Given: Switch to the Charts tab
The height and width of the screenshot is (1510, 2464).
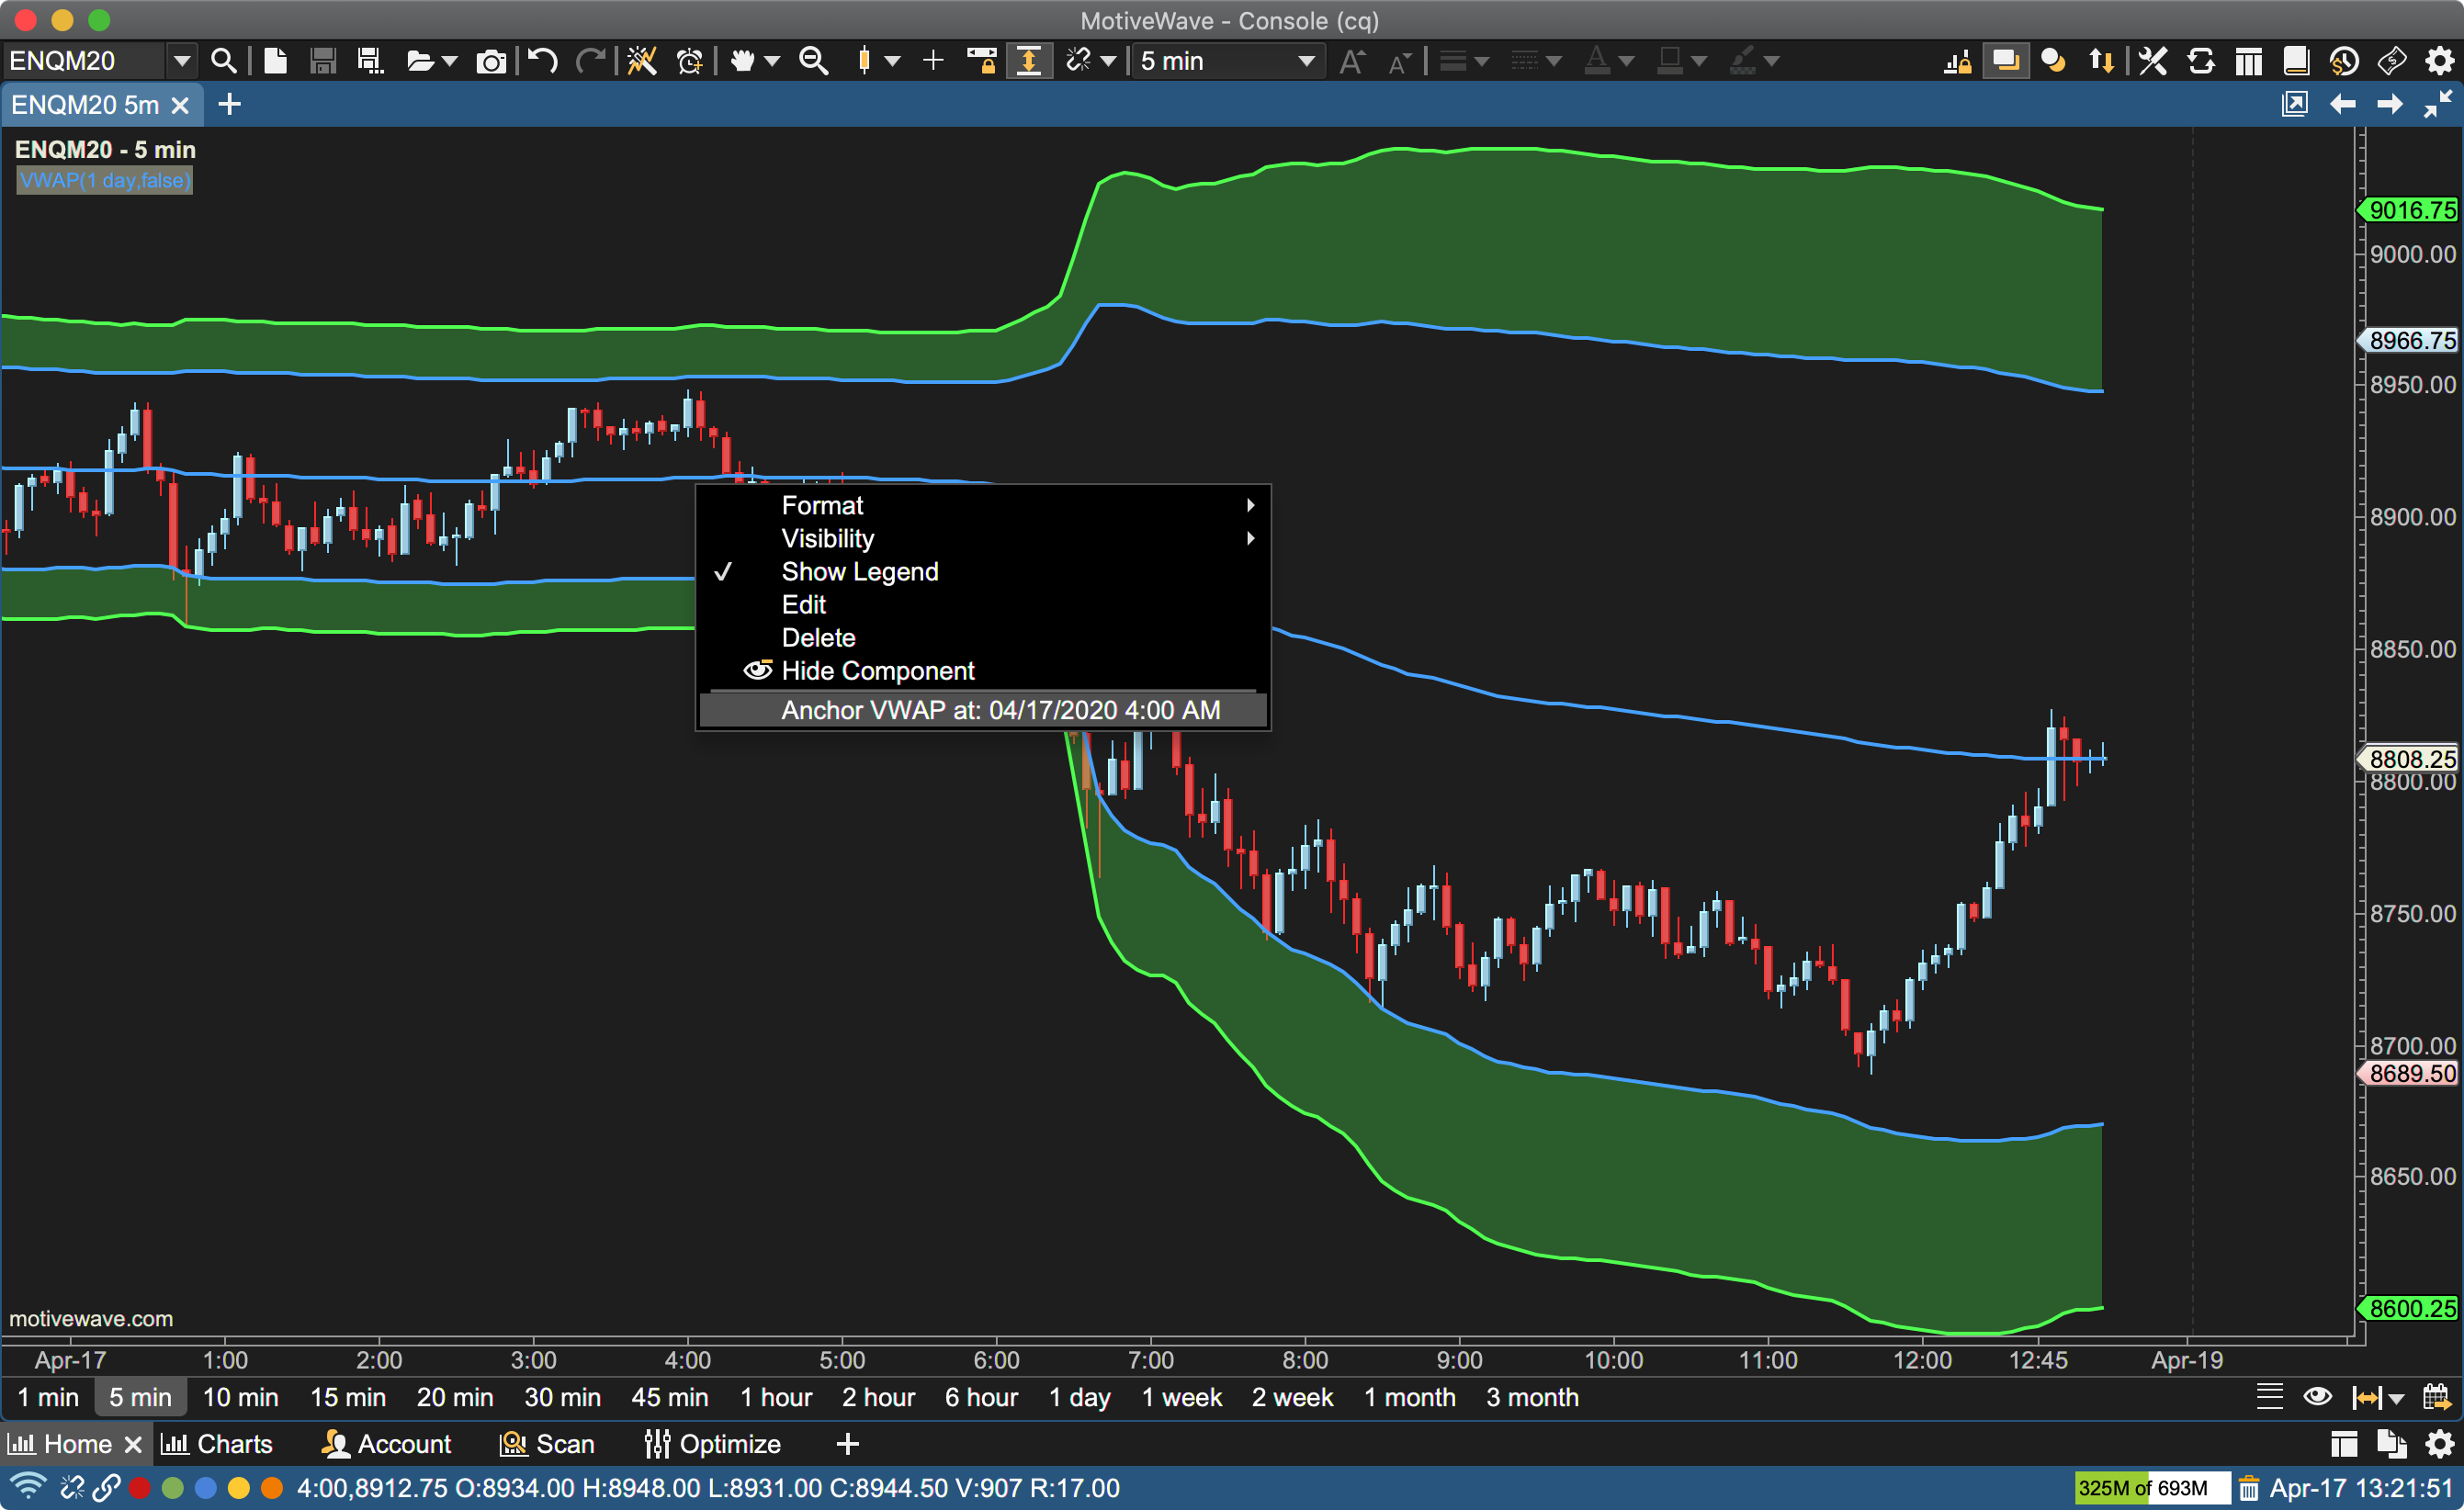Looking at the screenshot, I should [218, 1444].
